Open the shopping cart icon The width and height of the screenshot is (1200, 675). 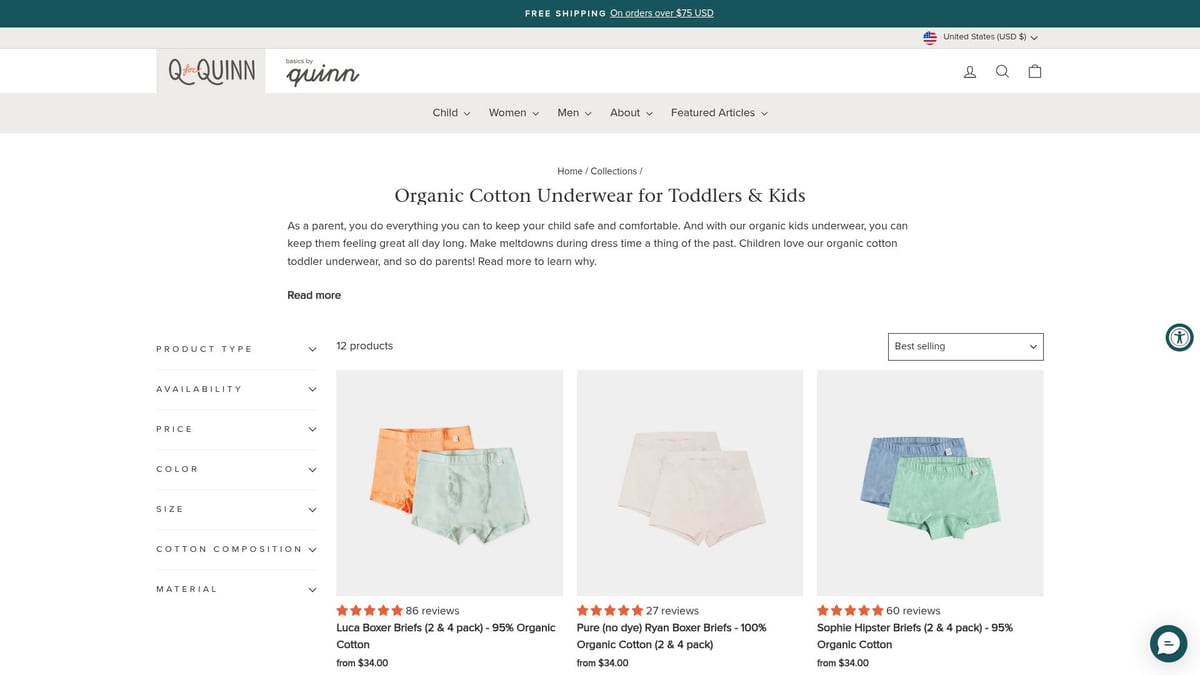tap(1035, 72)
